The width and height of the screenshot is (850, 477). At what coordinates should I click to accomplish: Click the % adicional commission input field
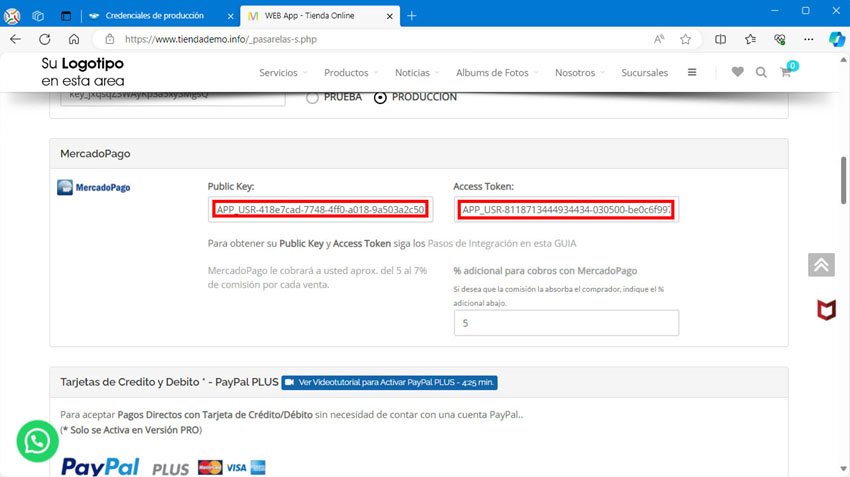coord(565,323)
